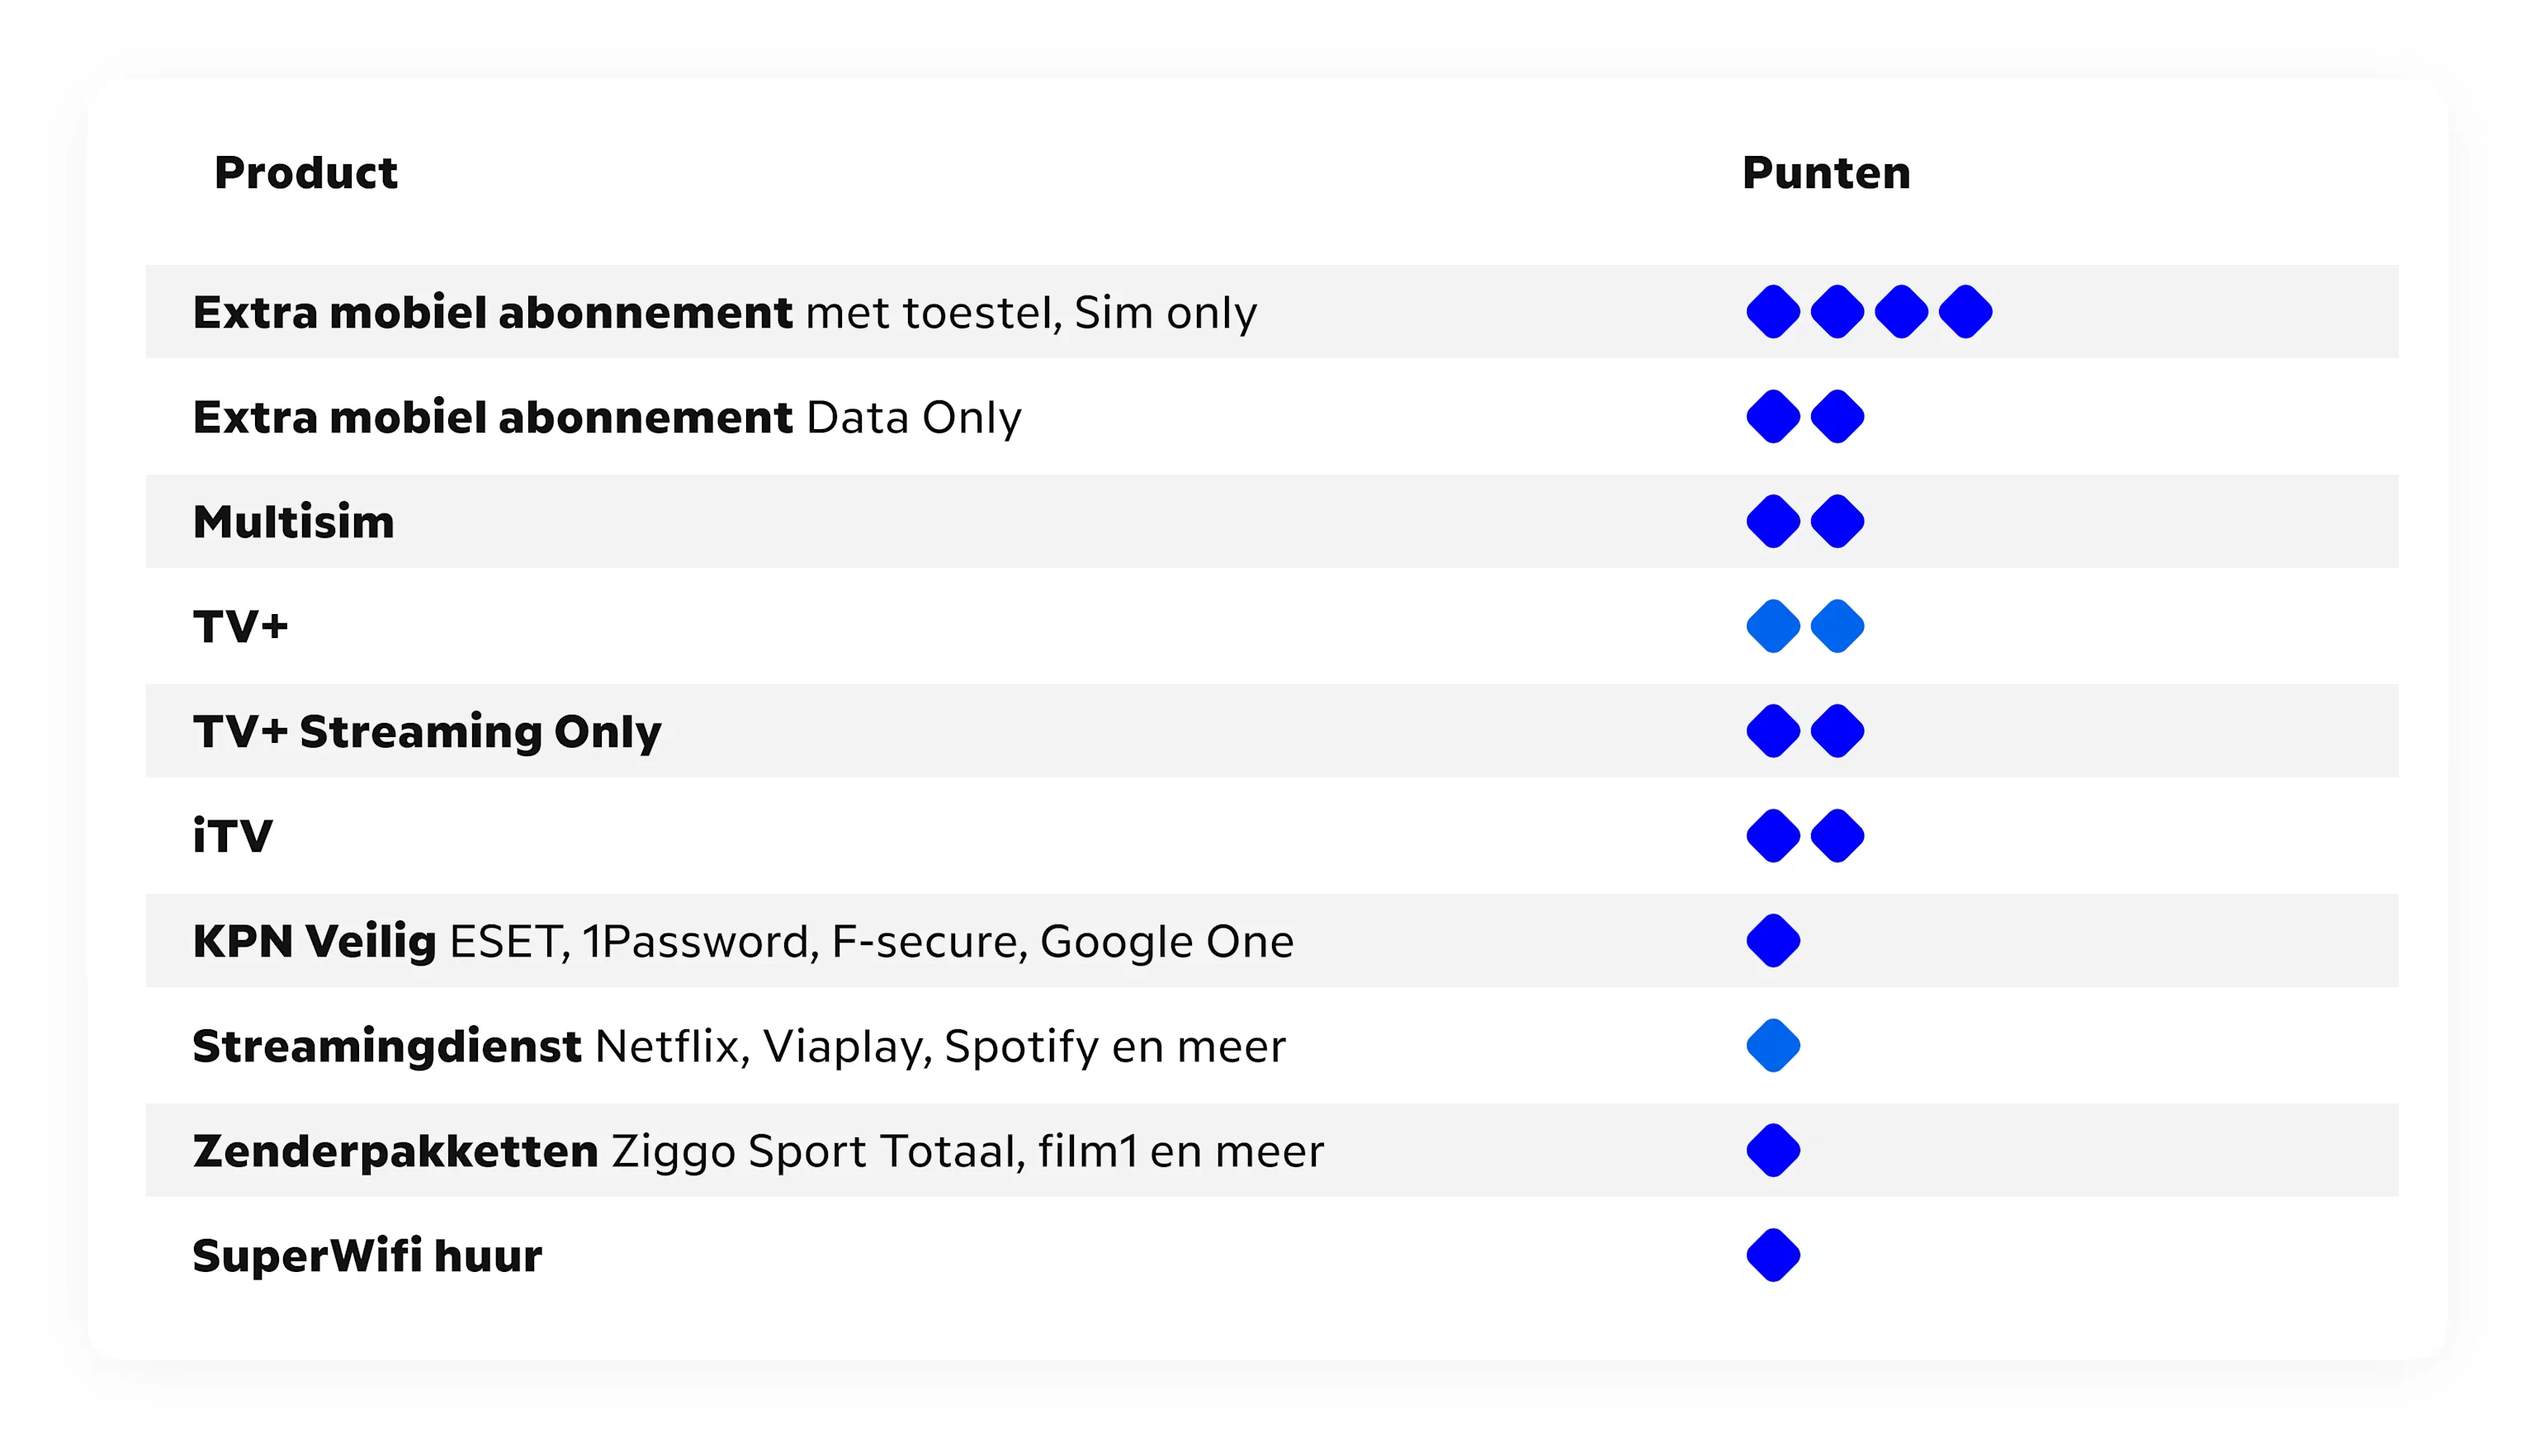Viewport: 2535px width, 1456px height.
Task: Click the Zenderpakketten Ziggo Sport Totaal text
Action: pos(757,1151)
